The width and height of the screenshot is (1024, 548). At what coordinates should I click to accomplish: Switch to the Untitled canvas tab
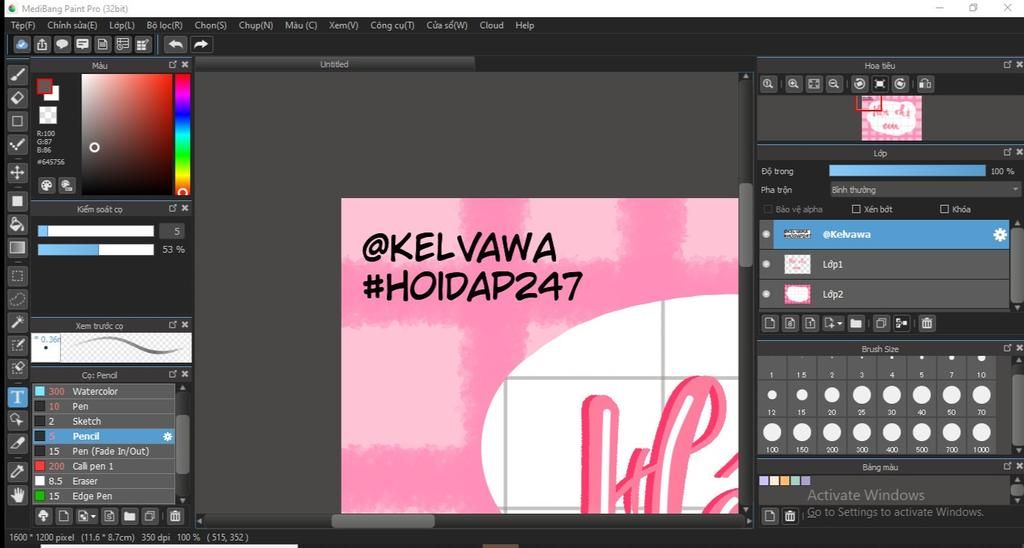tap(334, 64)
